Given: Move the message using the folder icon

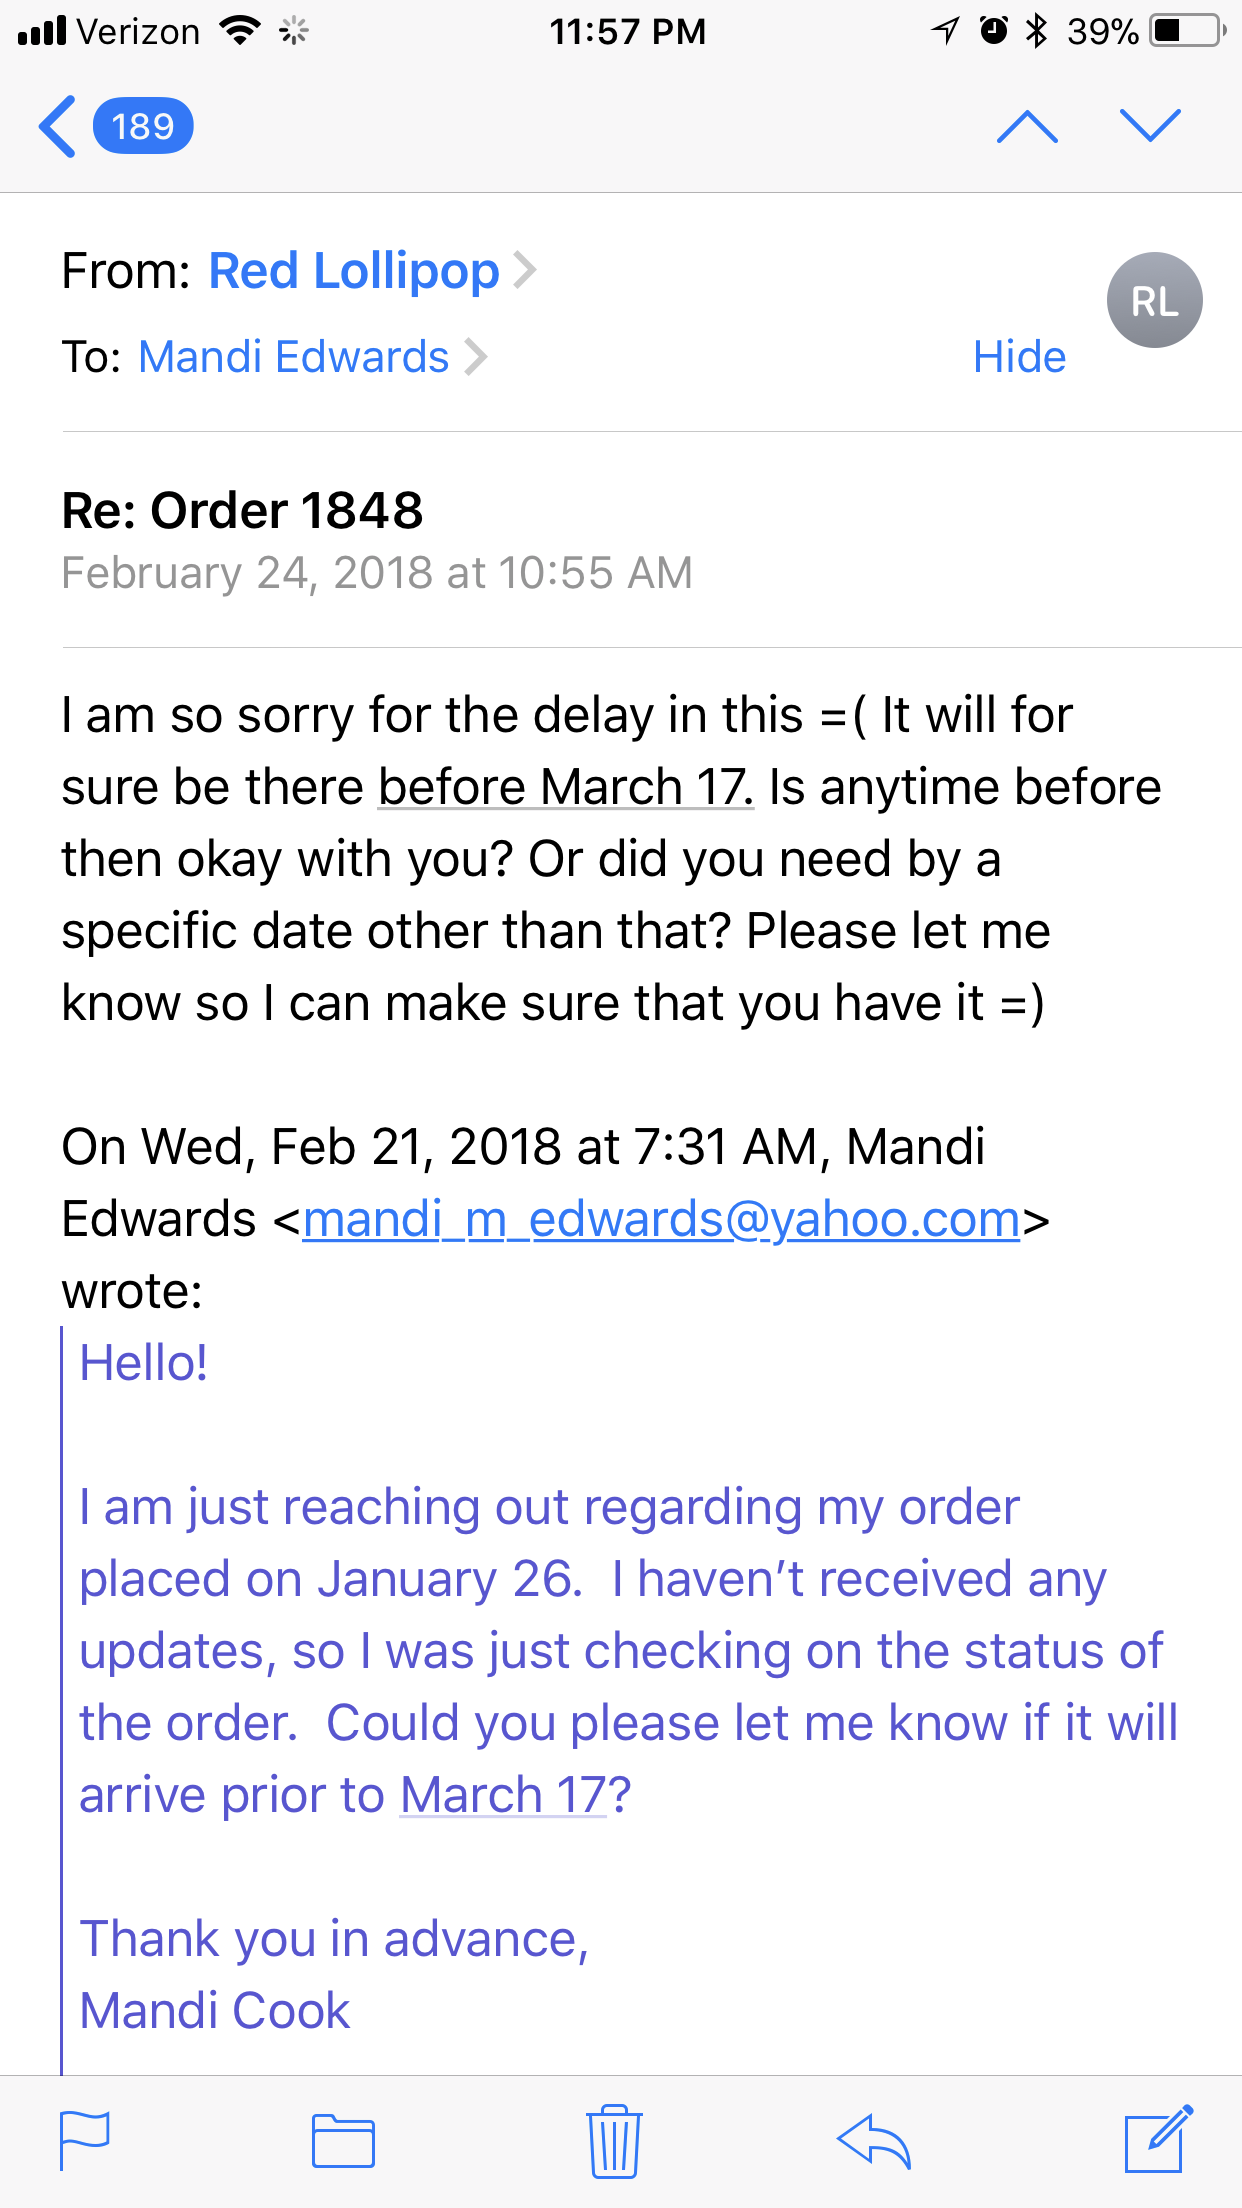Looking at the screenshot, I should coord(343,2140).
